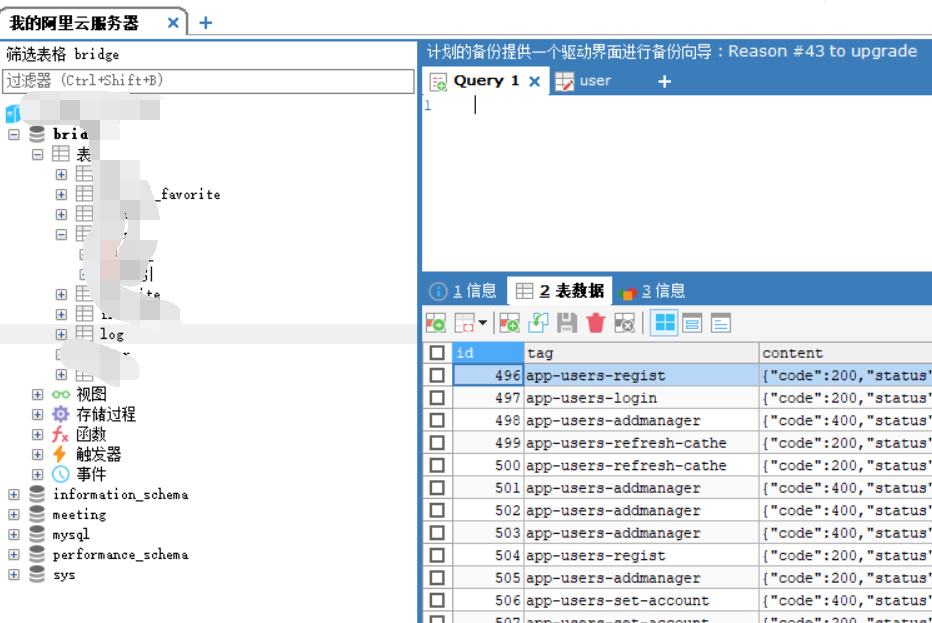This screenshot has width=932, height=623.
Task: Select id cell 504
Action: tap(487, 555)
